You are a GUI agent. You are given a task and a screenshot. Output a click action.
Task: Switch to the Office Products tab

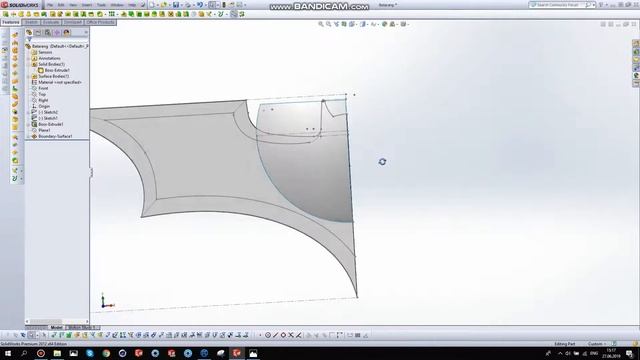[x=100, y=22]
